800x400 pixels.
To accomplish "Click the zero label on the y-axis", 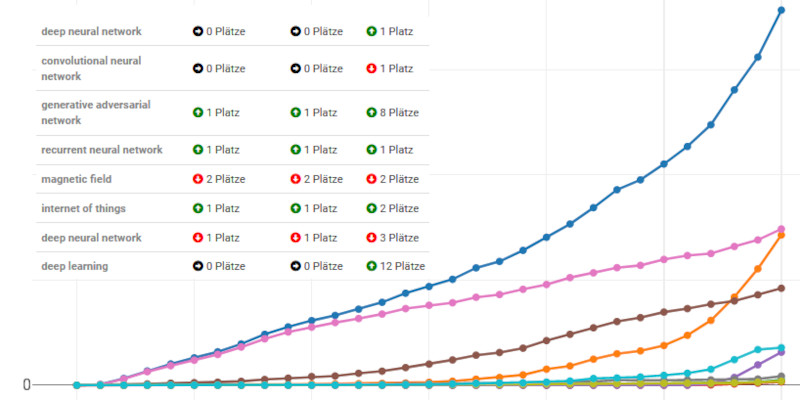I will 27,385.
